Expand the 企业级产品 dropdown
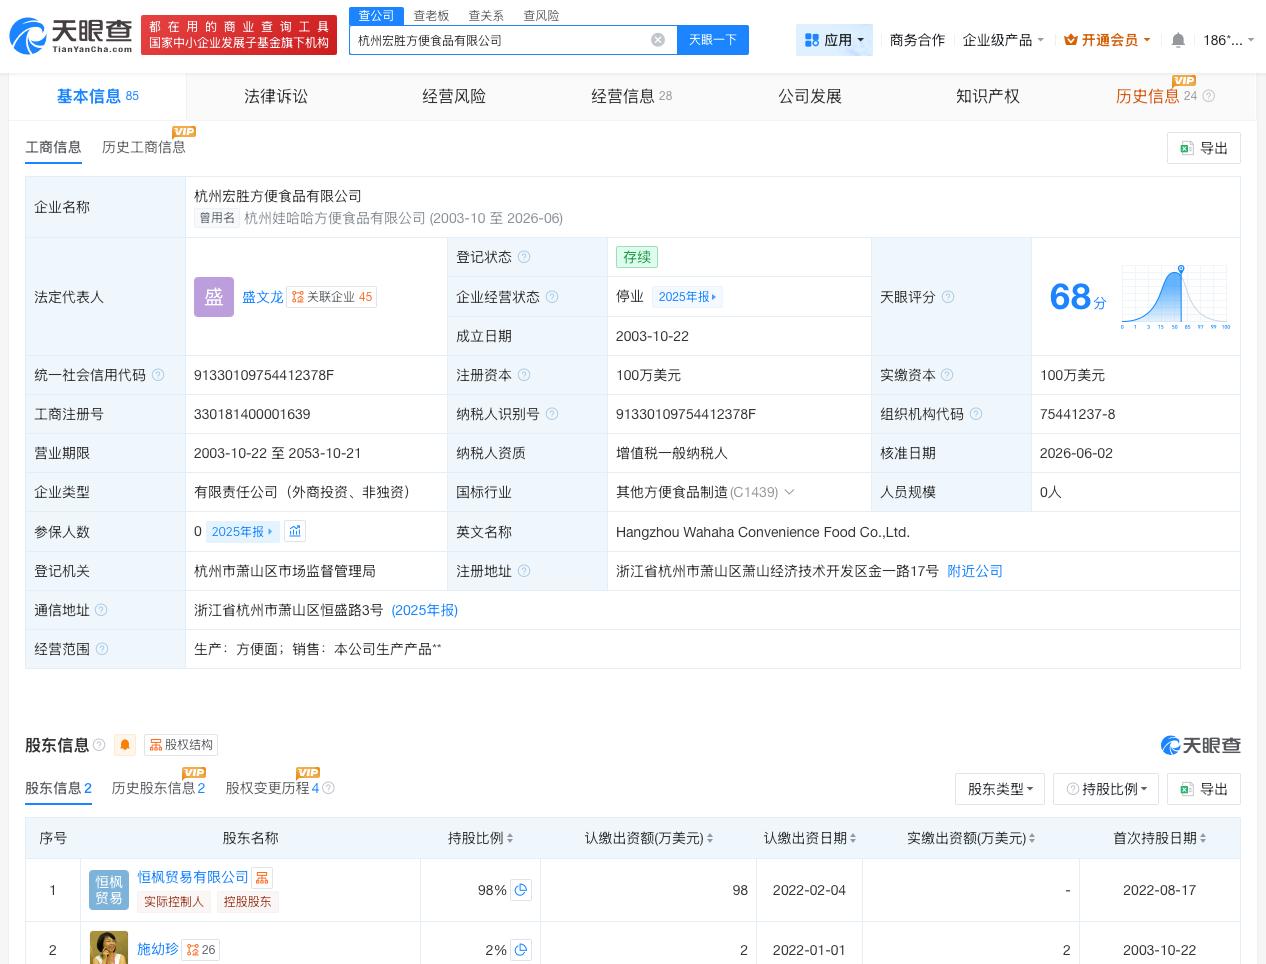1266x964 pixels. point(1003,40)
